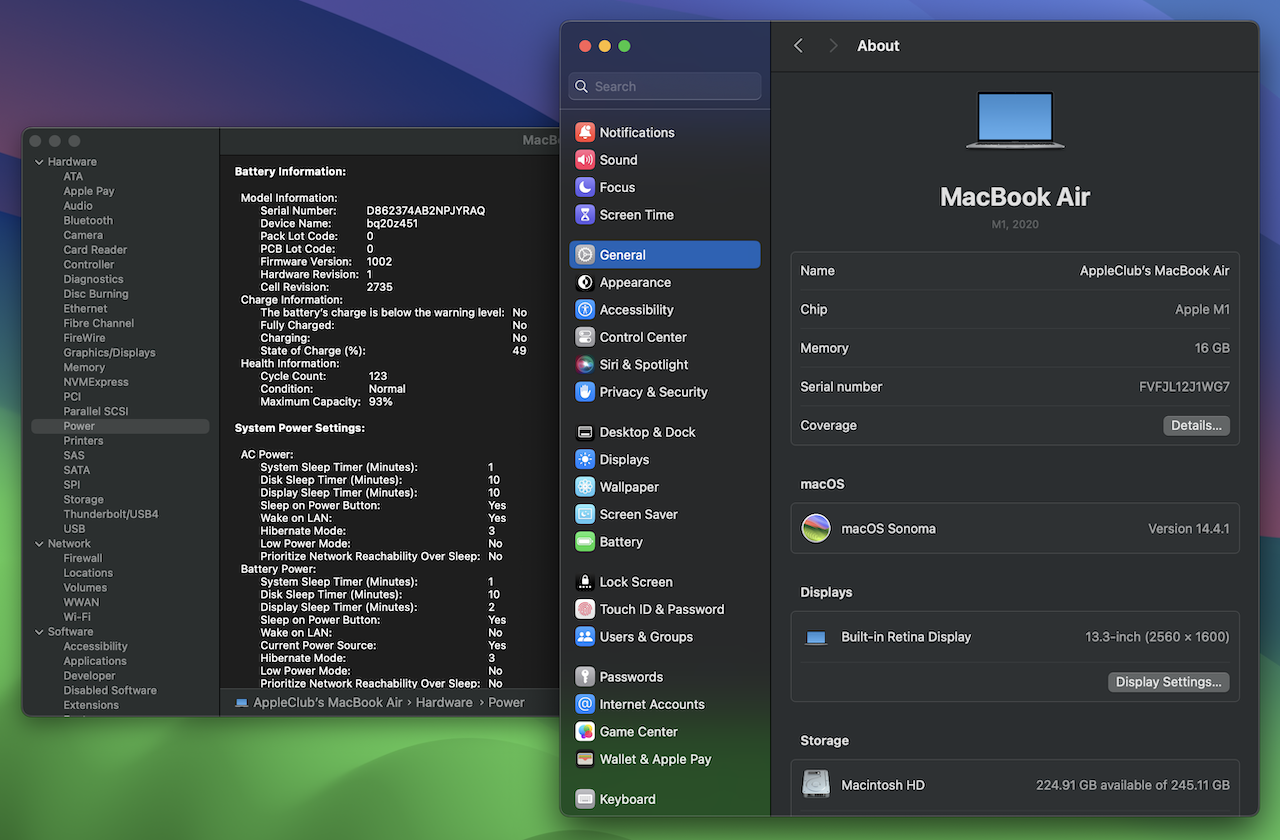Select Bluetooth in System Information sidebar

pos(88,221)
